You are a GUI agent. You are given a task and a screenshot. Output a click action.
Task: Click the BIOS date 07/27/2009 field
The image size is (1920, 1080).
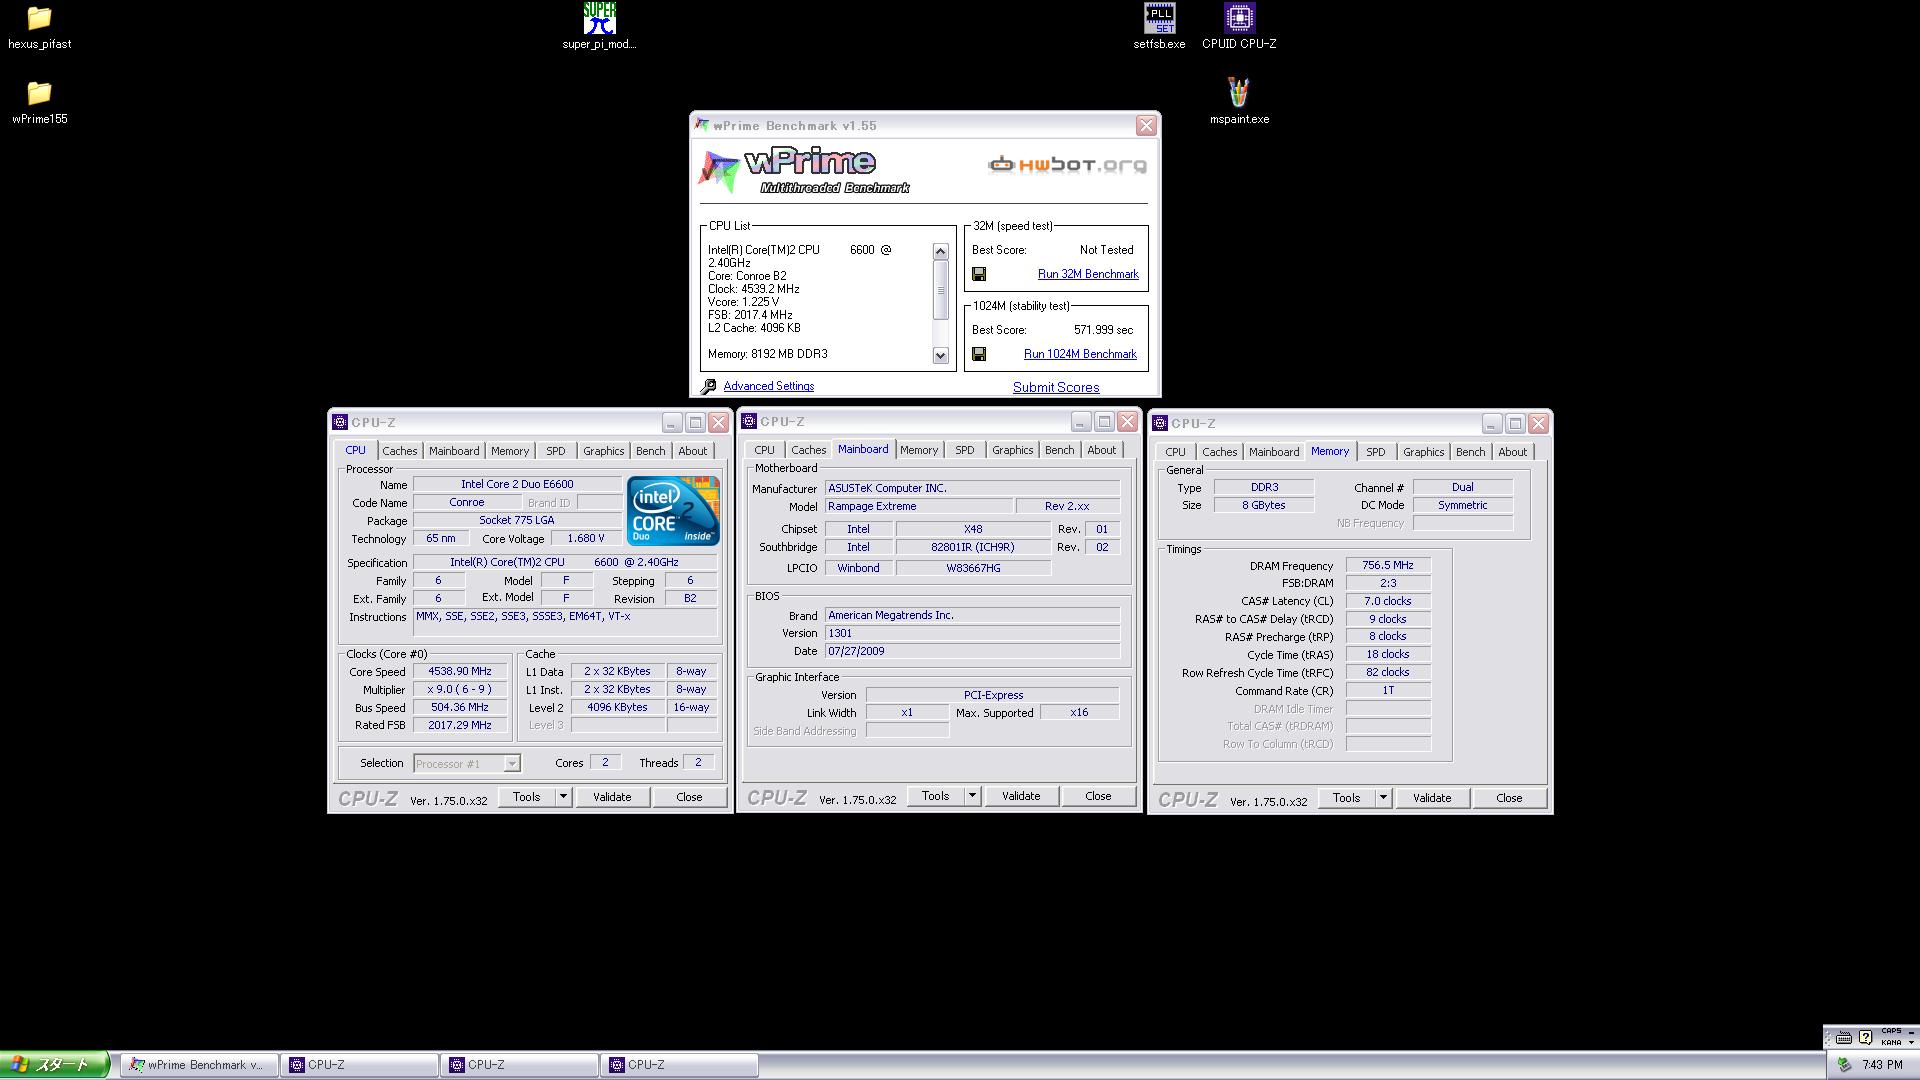(x=972, y=651)
